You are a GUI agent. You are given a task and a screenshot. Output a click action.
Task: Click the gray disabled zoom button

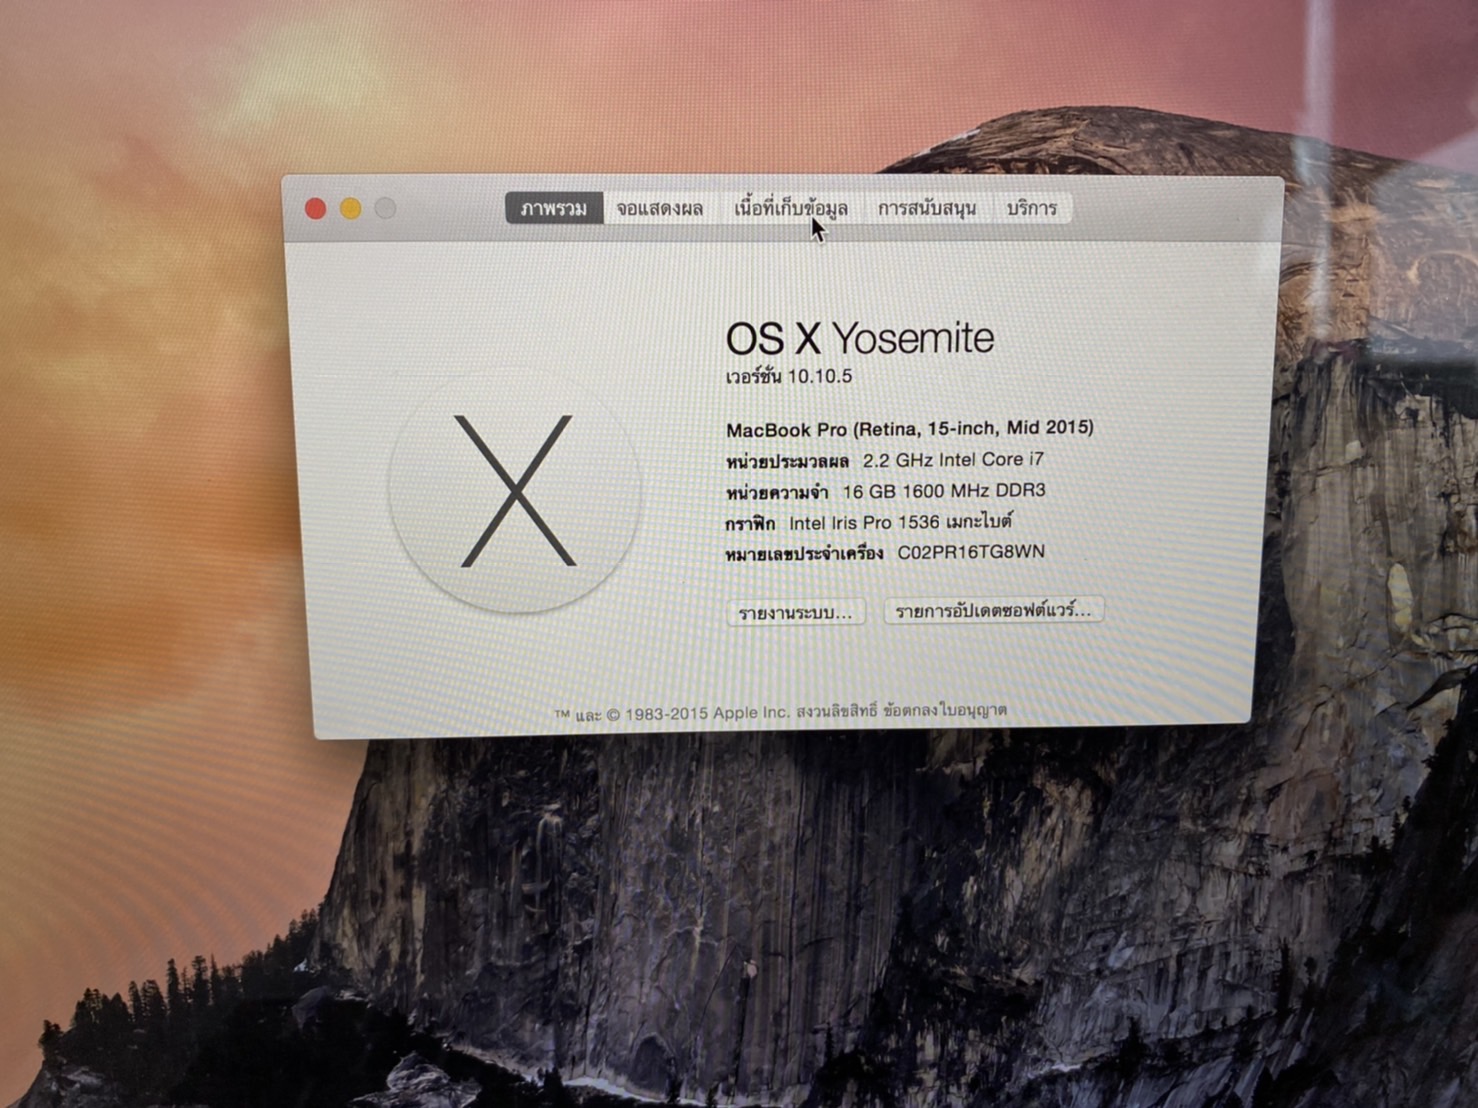point(386,208)
